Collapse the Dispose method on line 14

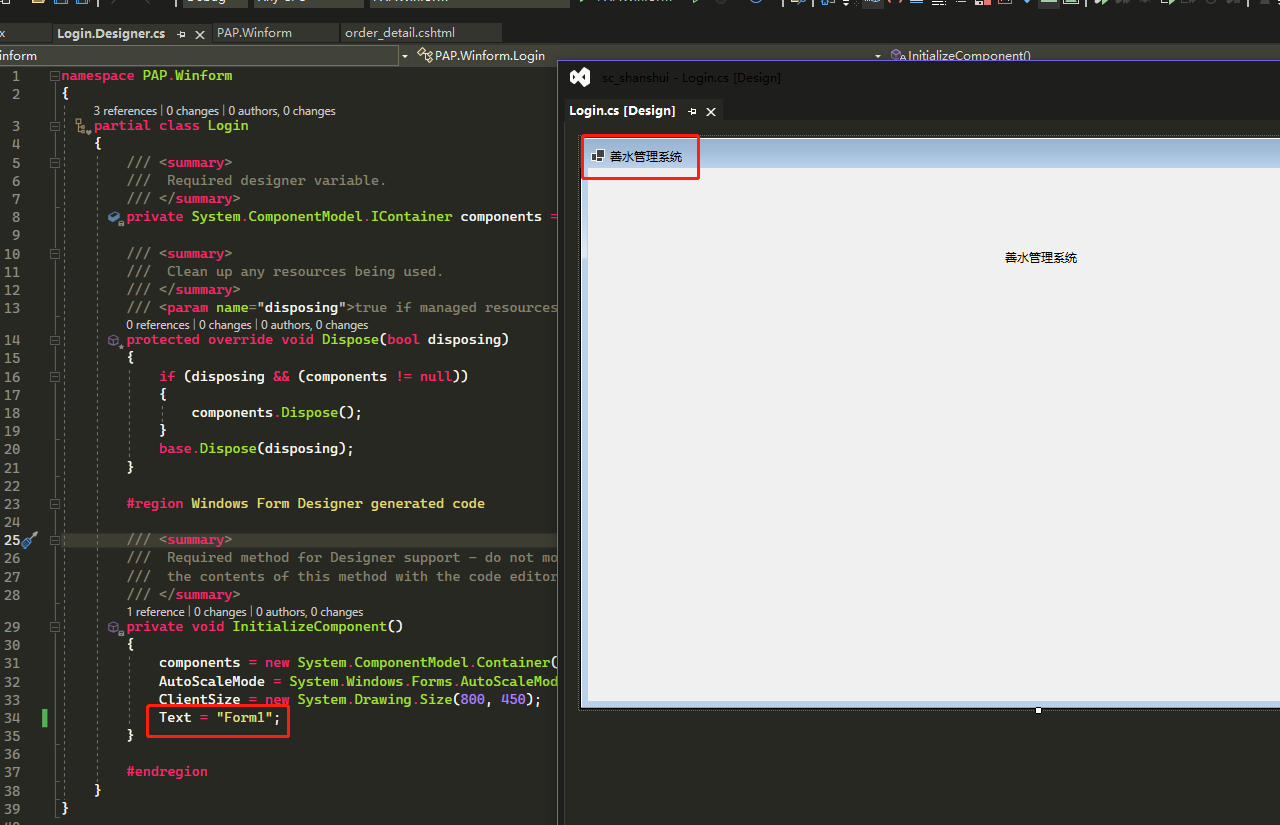tap(55, 340)
